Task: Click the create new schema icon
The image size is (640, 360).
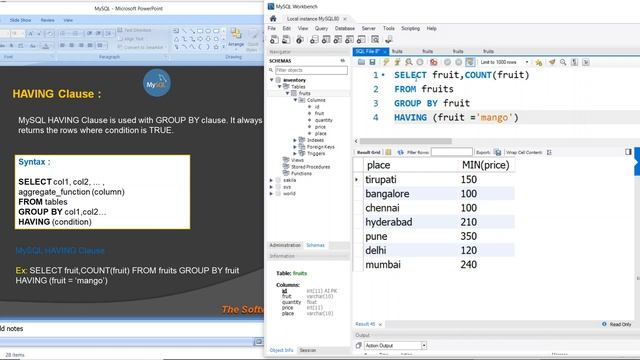Action: click(x=314, y=40)
